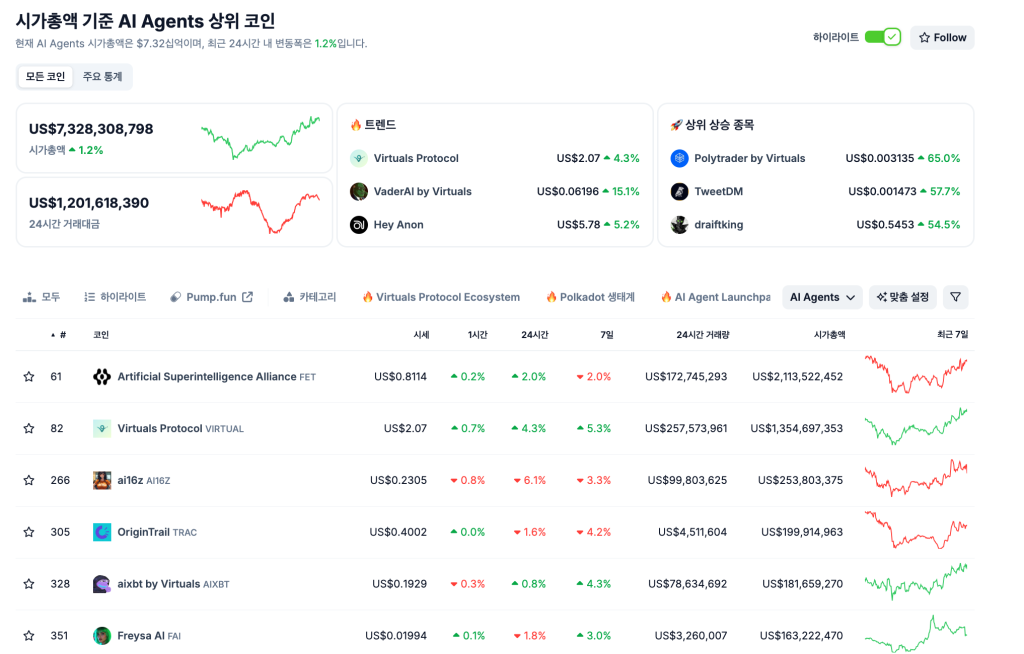Select the 모든 코인 tab
Image resolution: width=1024 pixels, height=654 pixels.
[45, 76]
